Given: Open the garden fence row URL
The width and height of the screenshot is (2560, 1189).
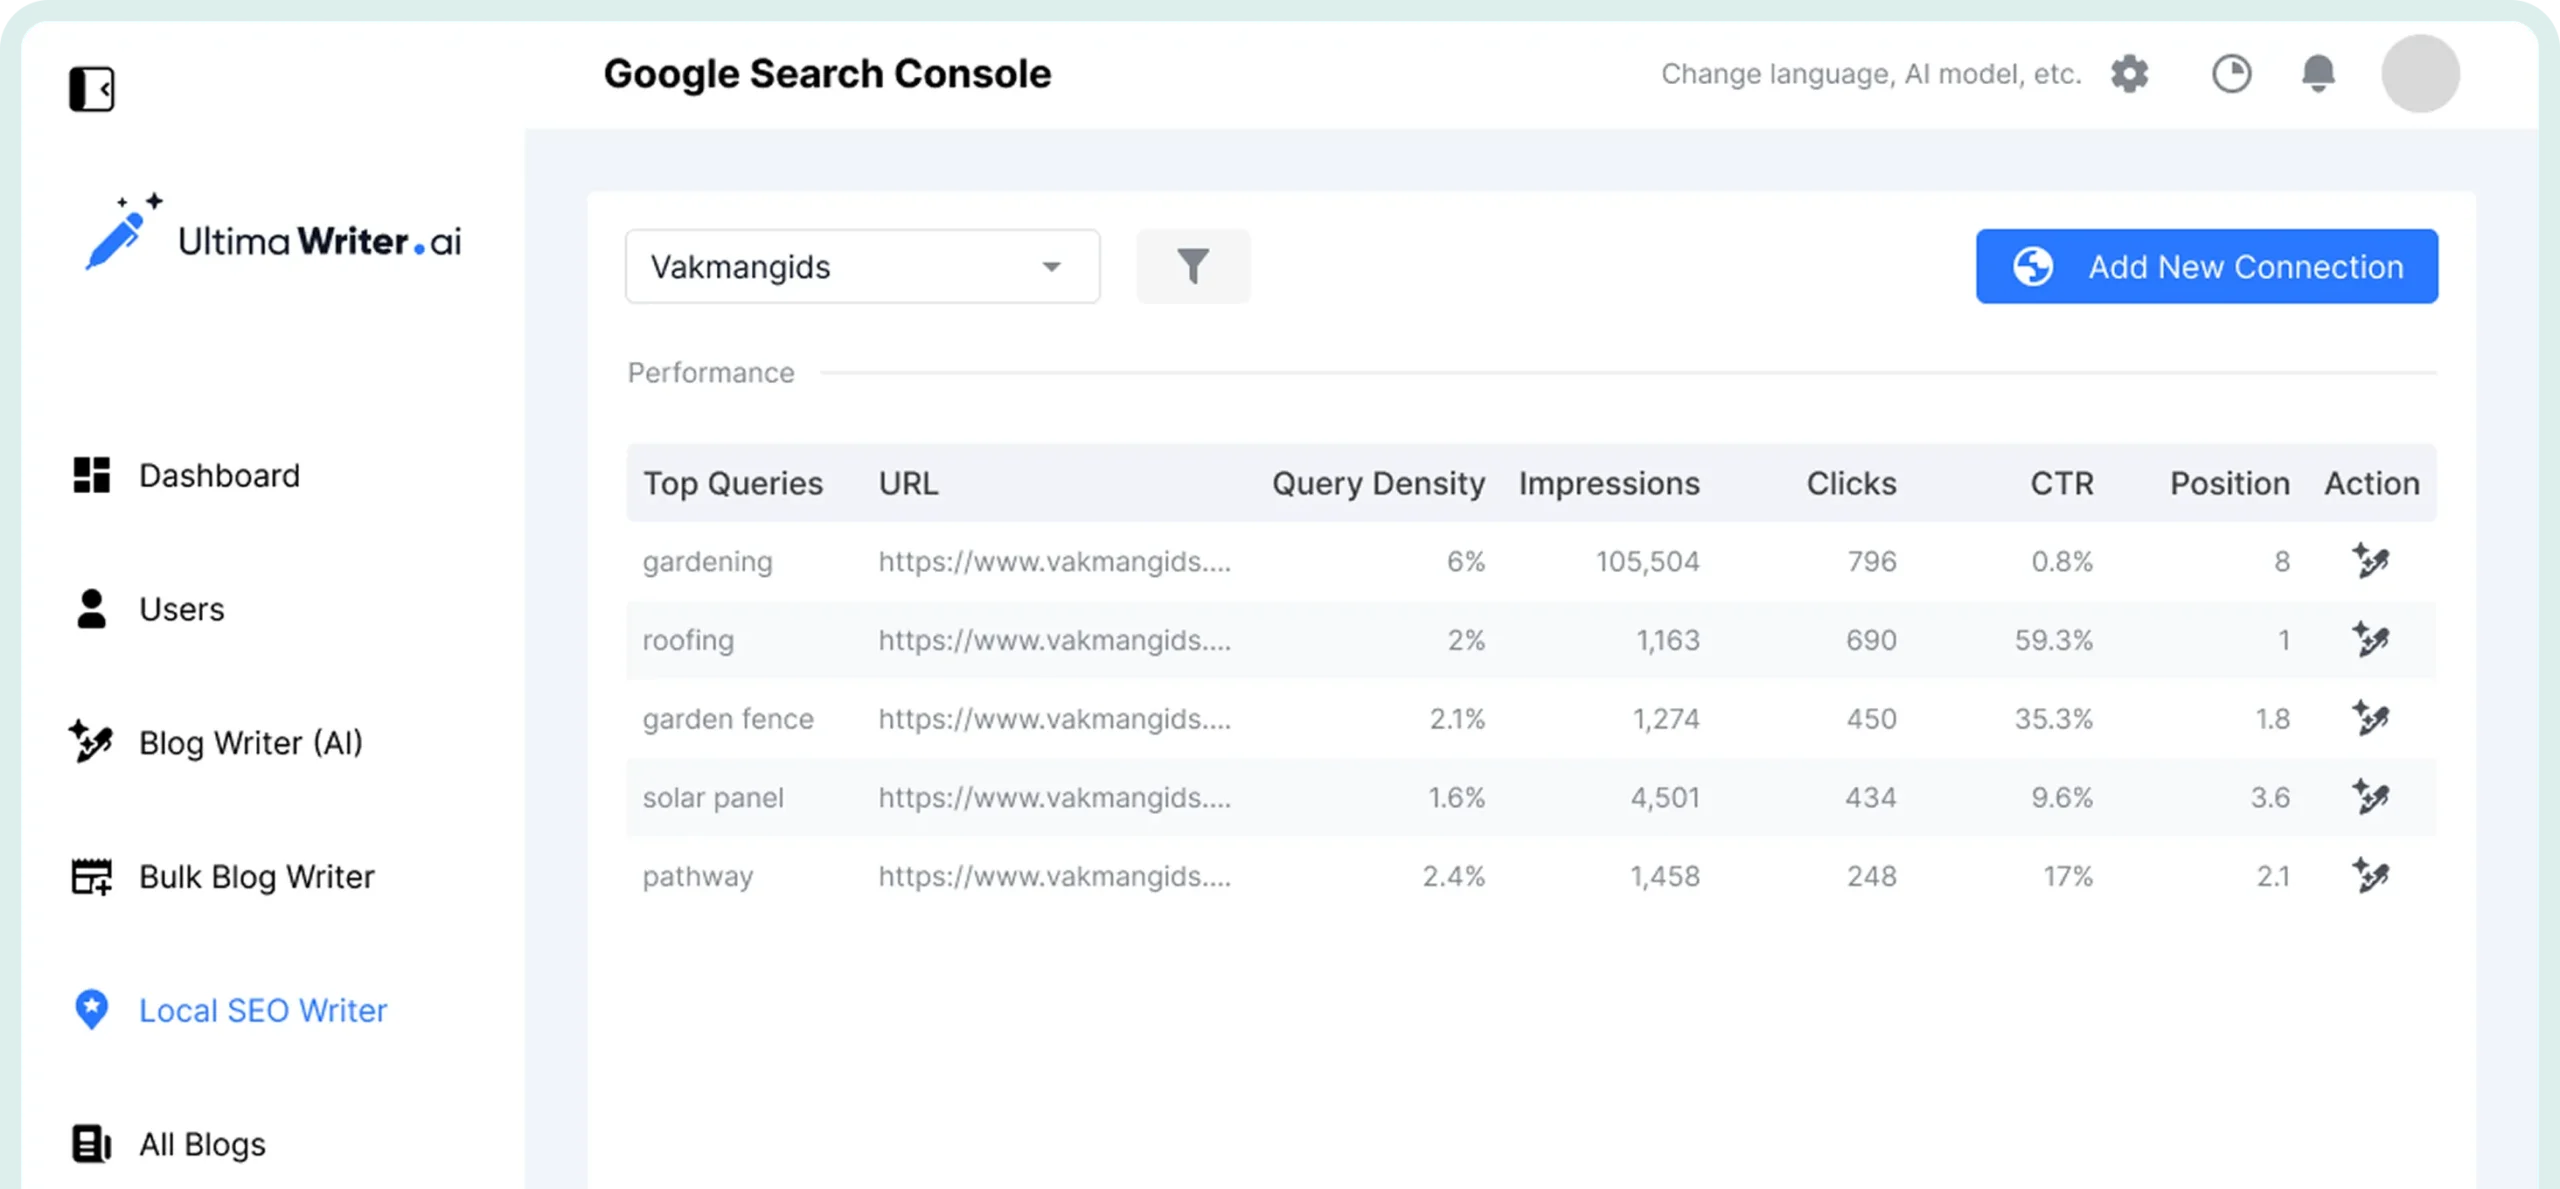Looking at the screenshot, I should pos(1054,718).
